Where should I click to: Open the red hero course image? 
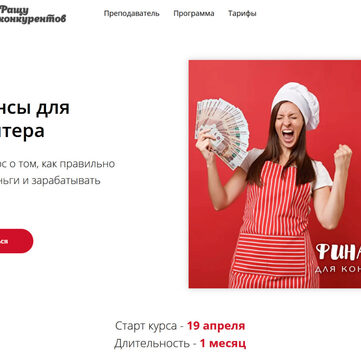coord(275,174)
